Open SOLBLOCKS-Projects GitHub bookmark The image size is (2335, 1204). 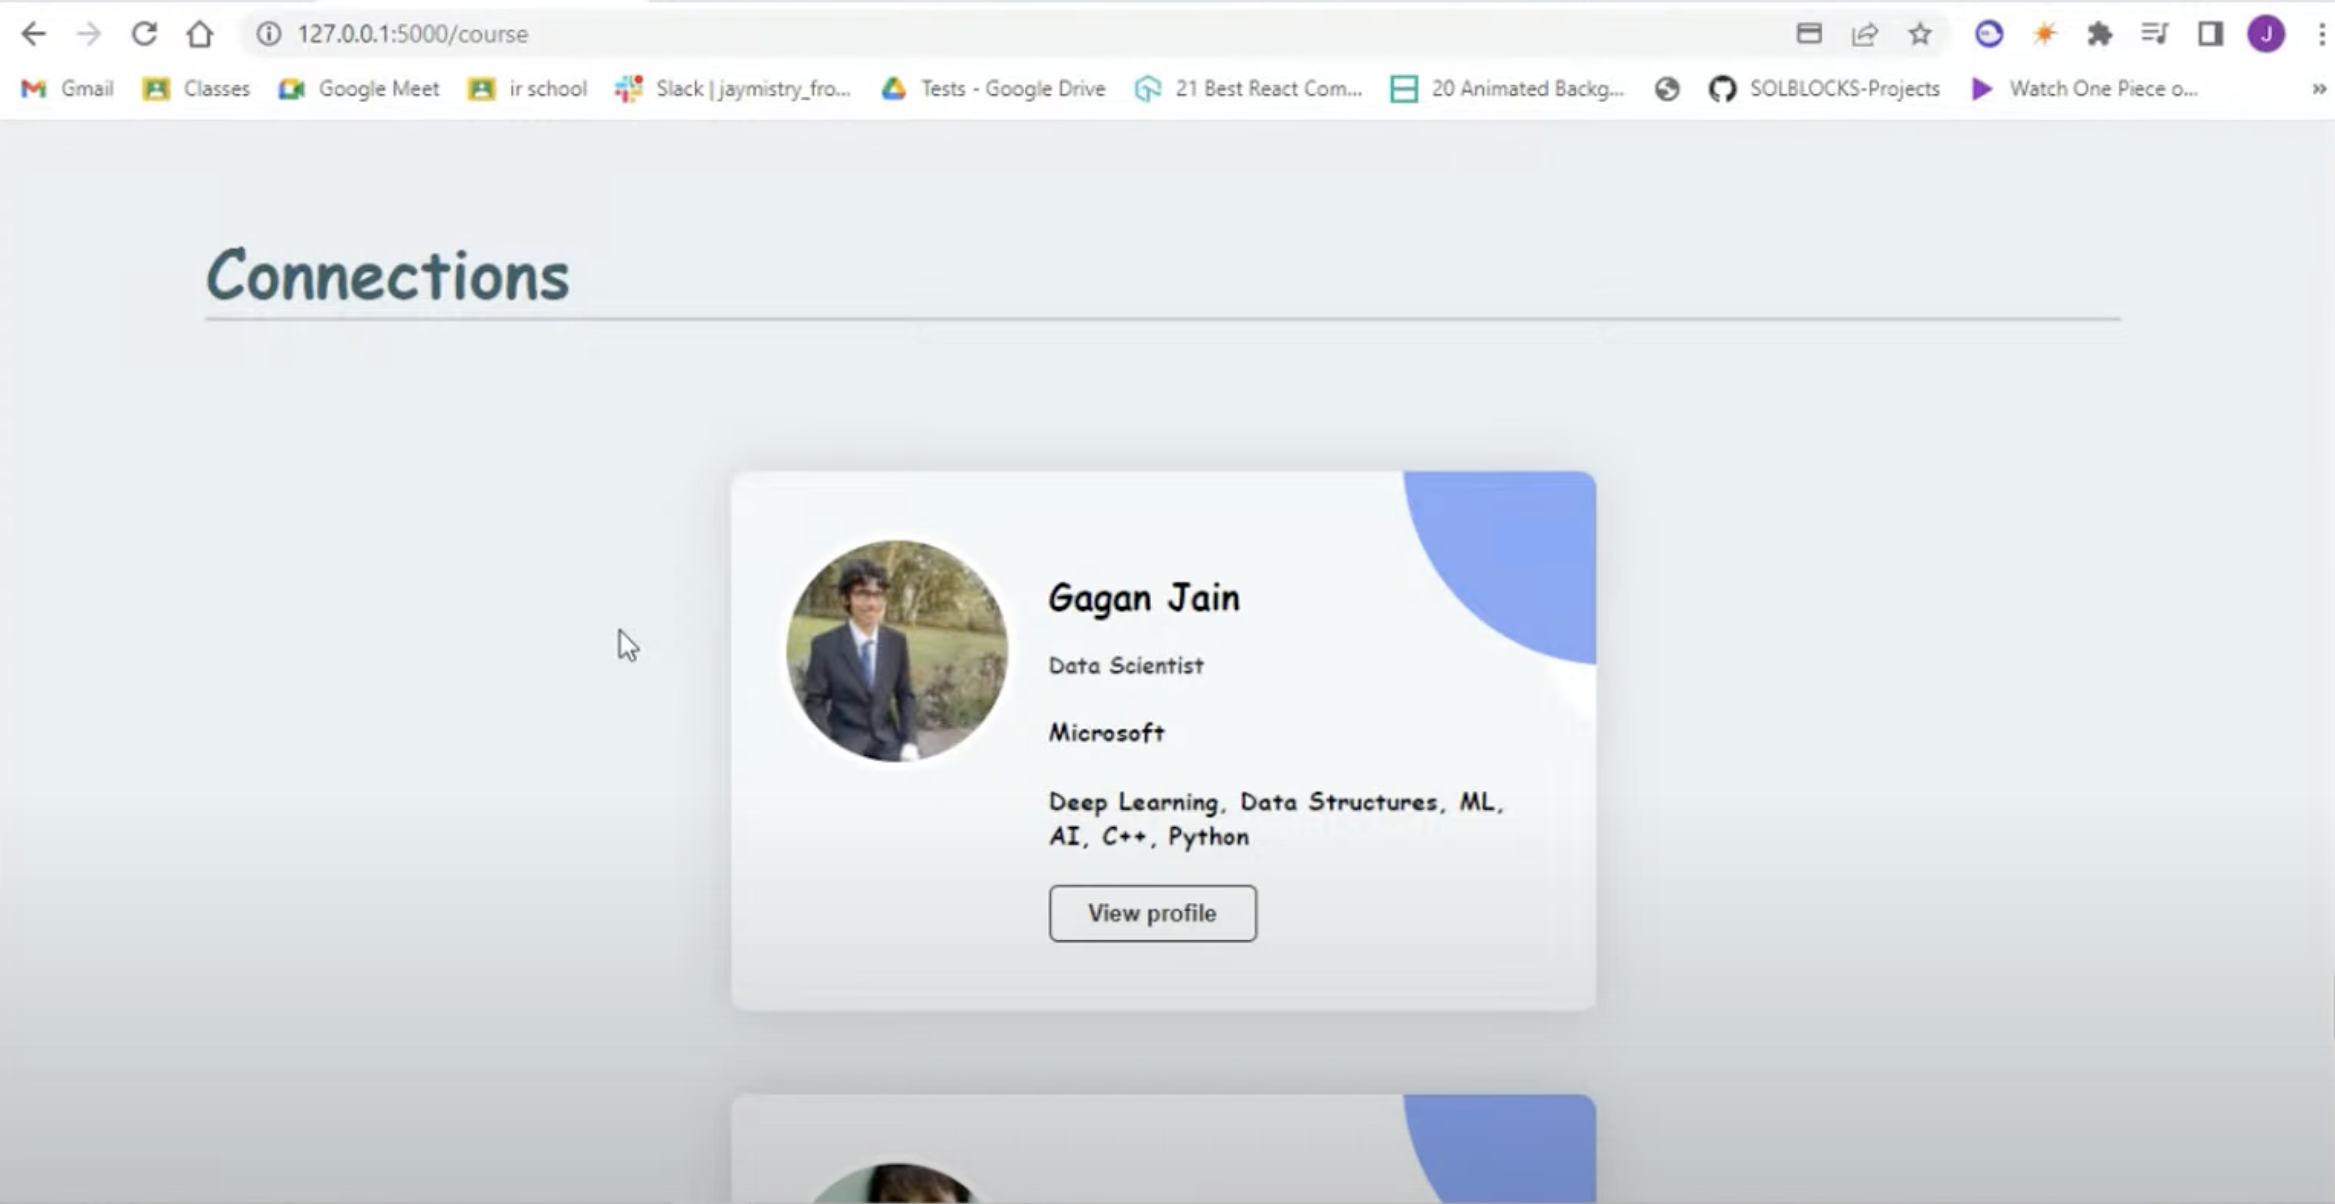point(1824,89)
